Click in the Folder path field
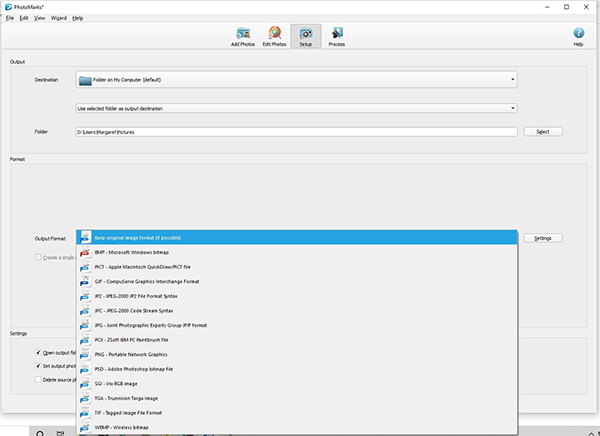Image resolution: width=600 pixels, height=436 pixels. click(297, 132)
